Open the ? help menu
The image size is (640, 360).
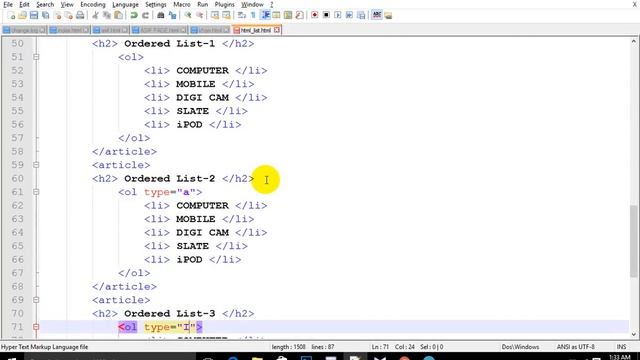pyautogui.click(x=272, y=4)
